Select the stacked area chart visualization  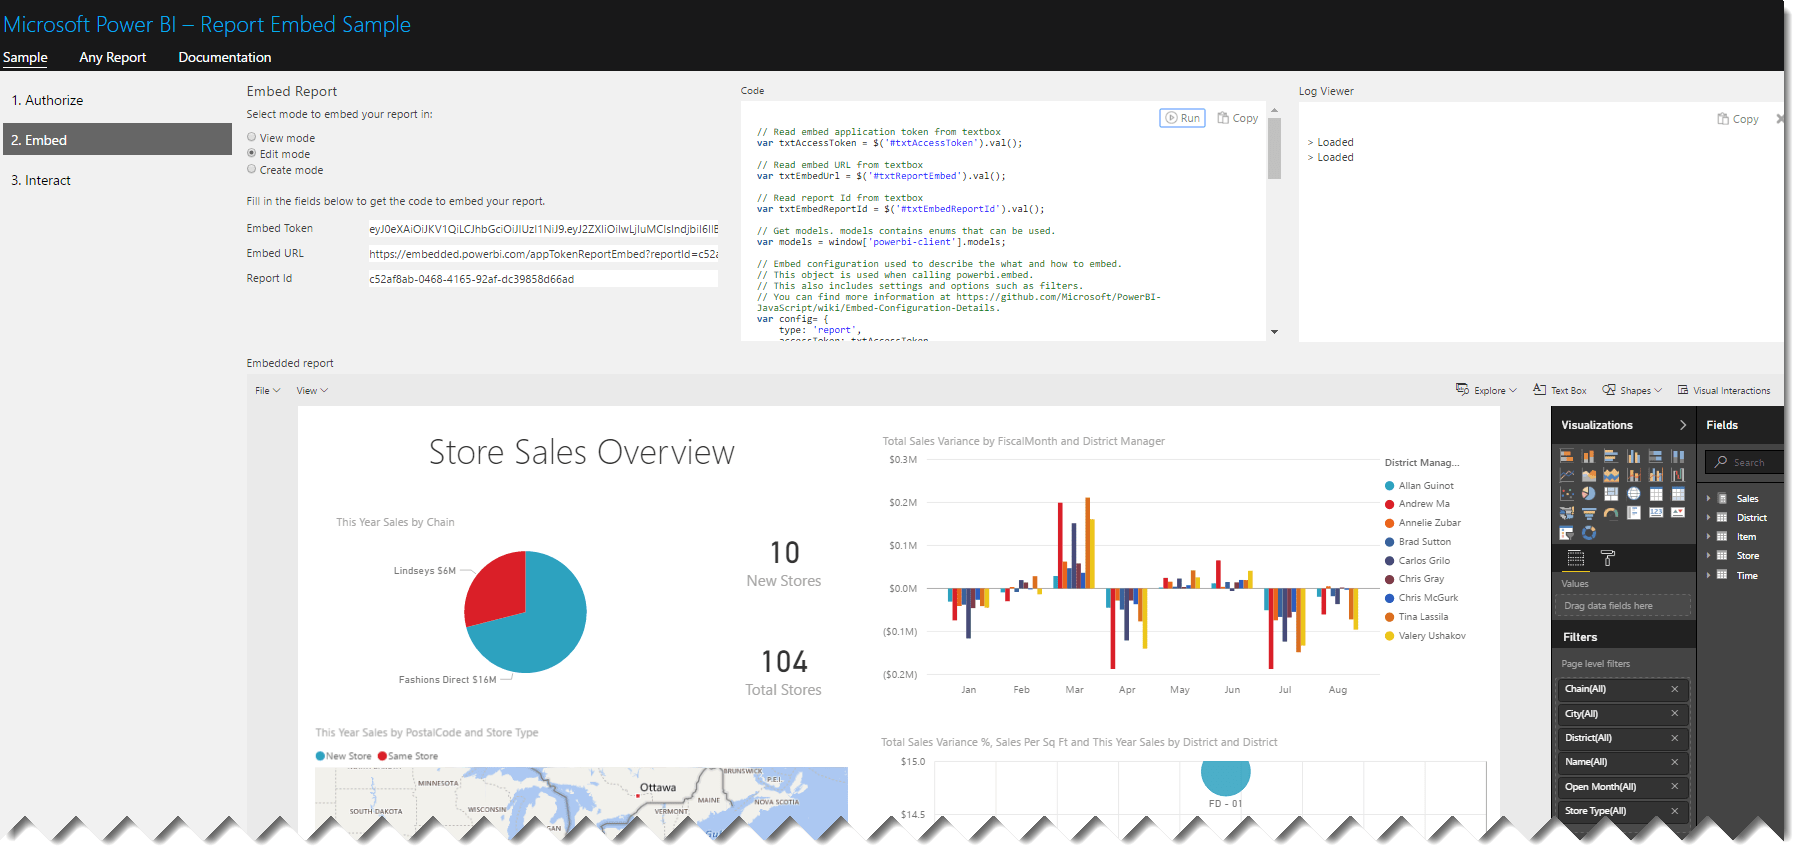pyautogui.click(x=1611, y=475)
